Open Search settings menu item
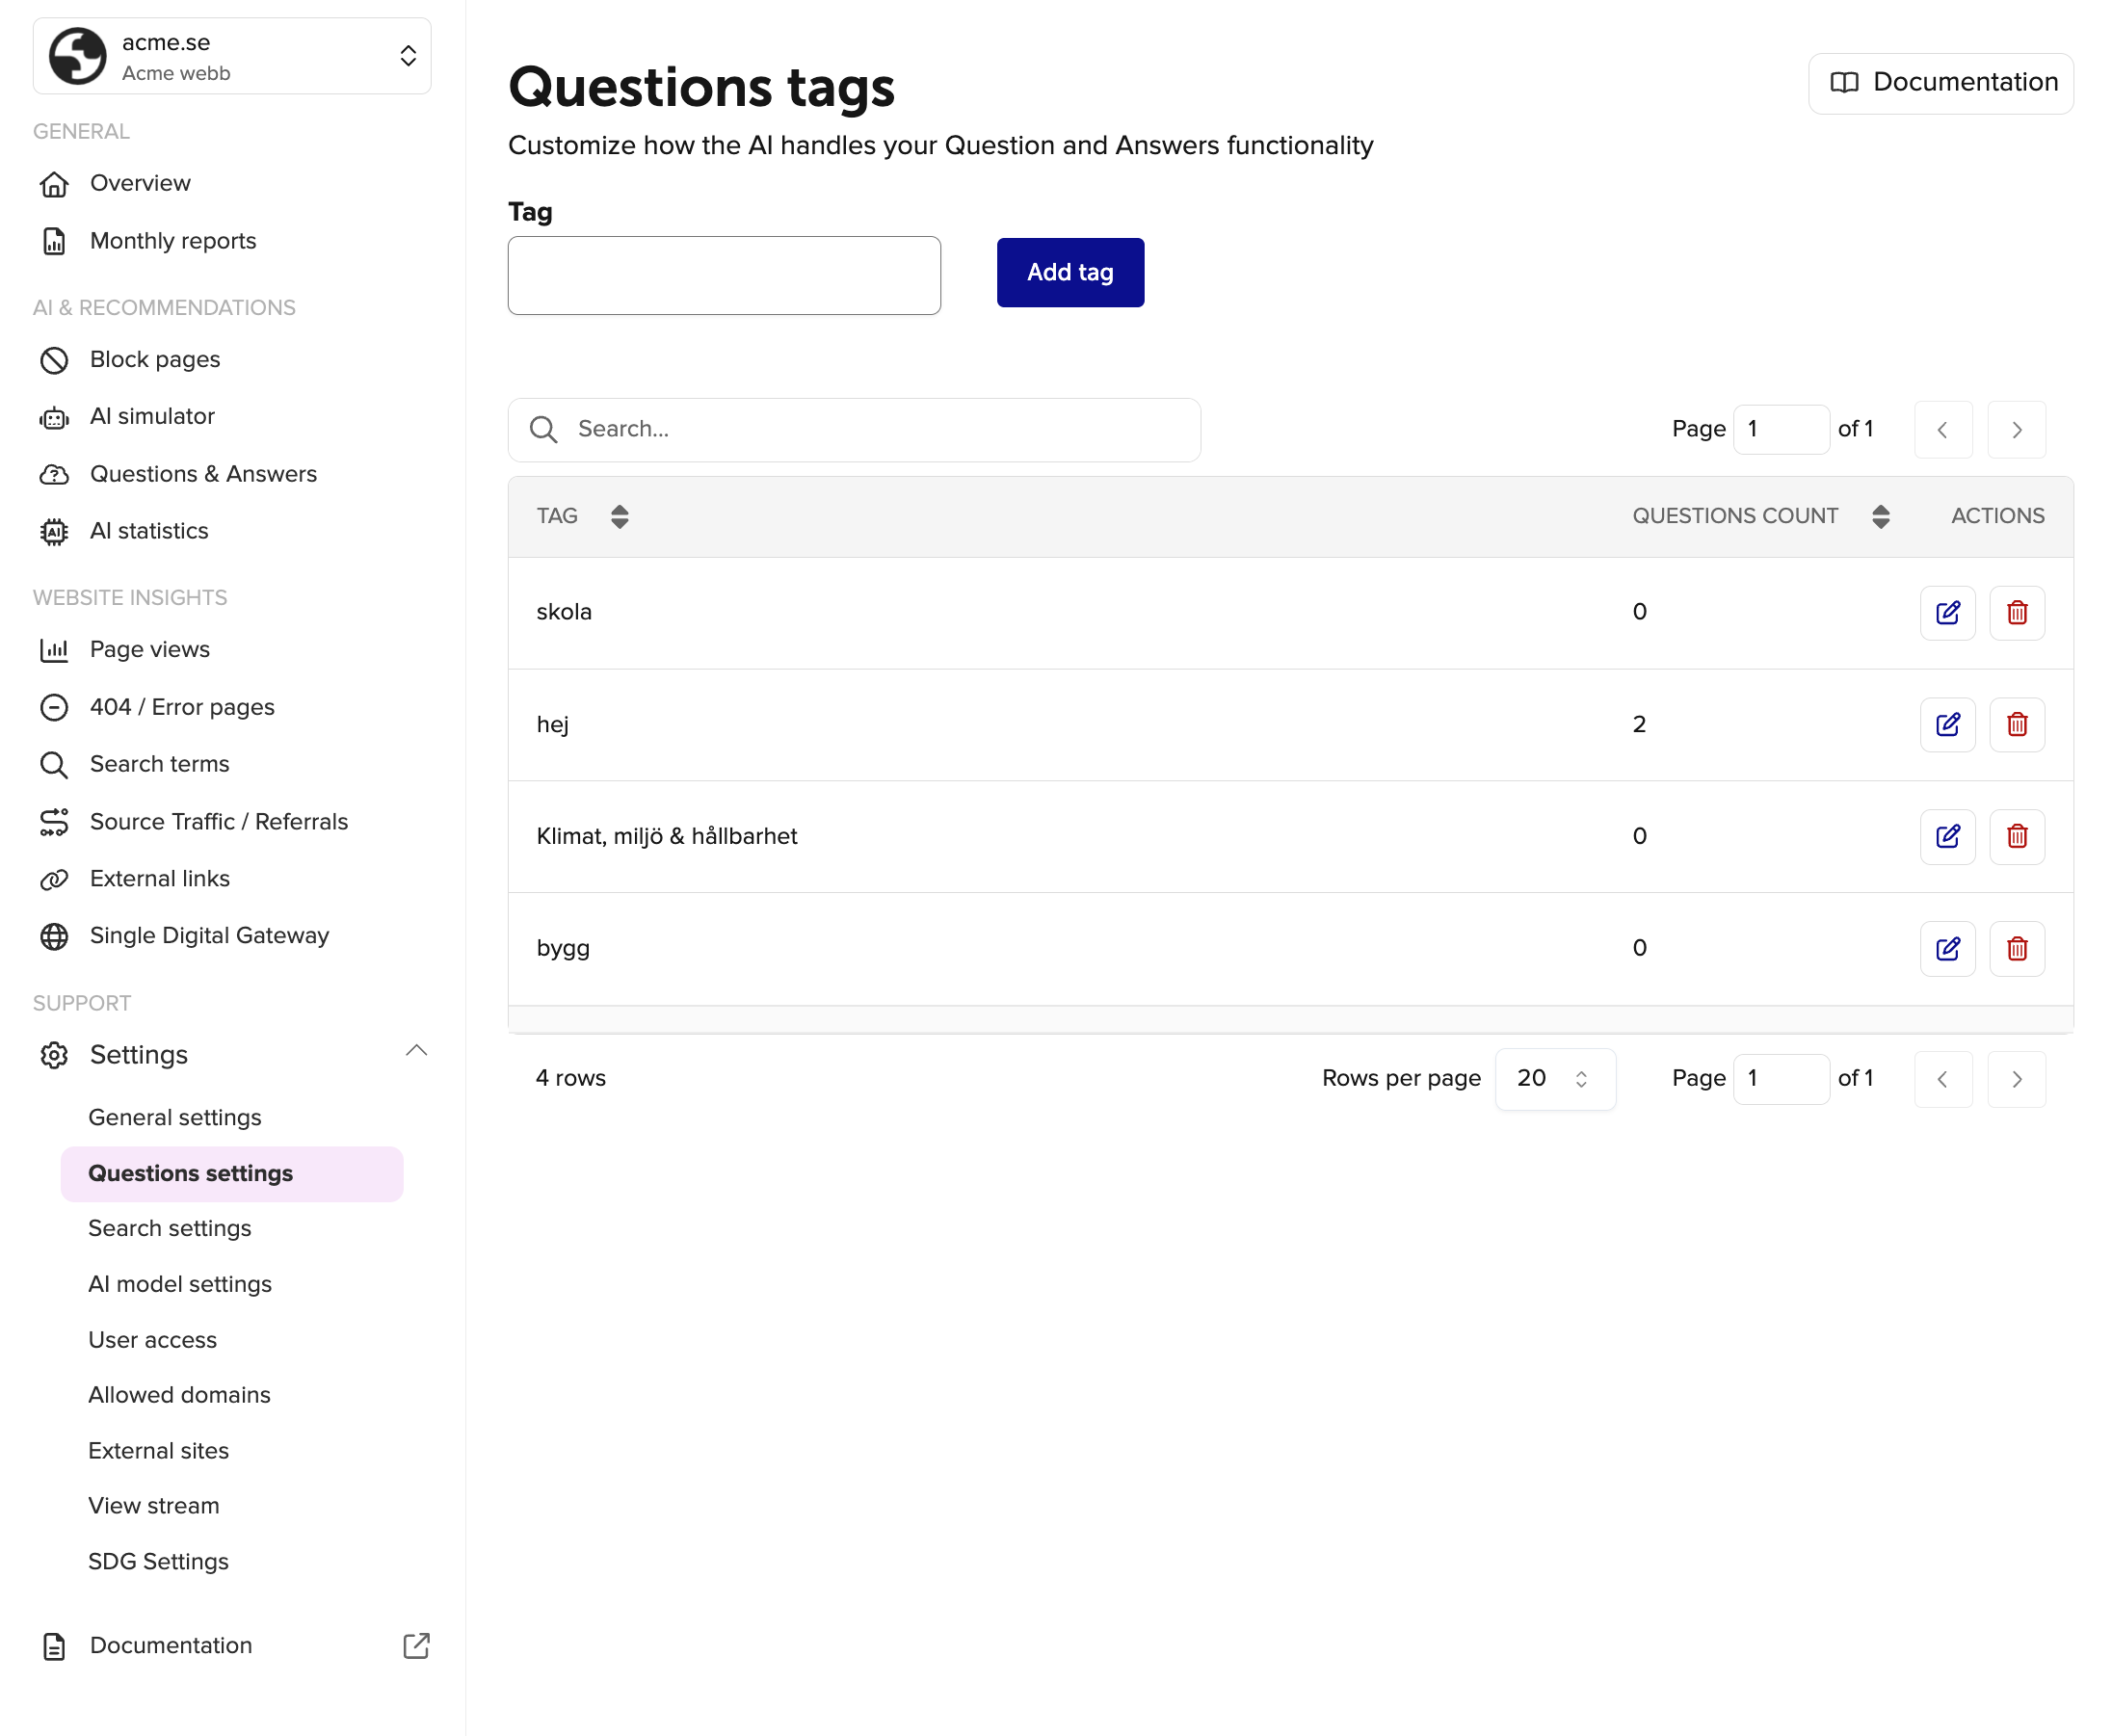 tap(169, 1228)
